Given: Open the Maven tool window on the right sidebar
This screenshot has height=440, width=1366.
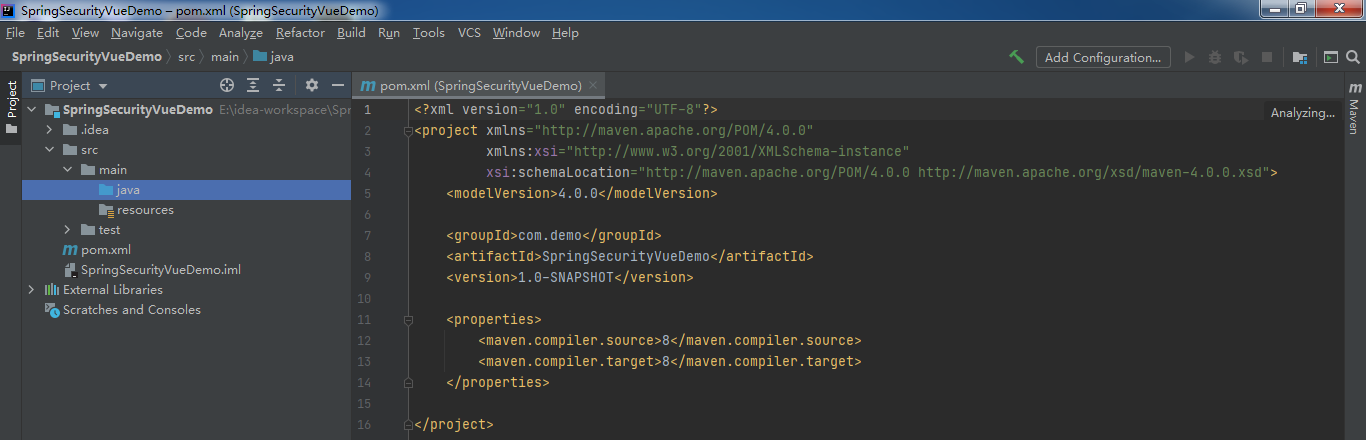Looking at the screenshot, I should coord(1354,109).
